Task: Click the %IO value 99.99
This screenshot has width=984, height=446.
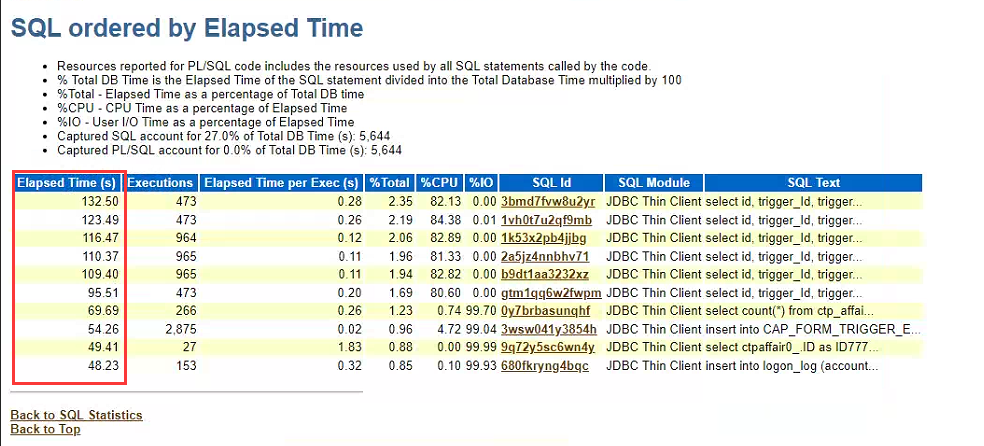Action: pyautogui.click(x=481, y=347)
